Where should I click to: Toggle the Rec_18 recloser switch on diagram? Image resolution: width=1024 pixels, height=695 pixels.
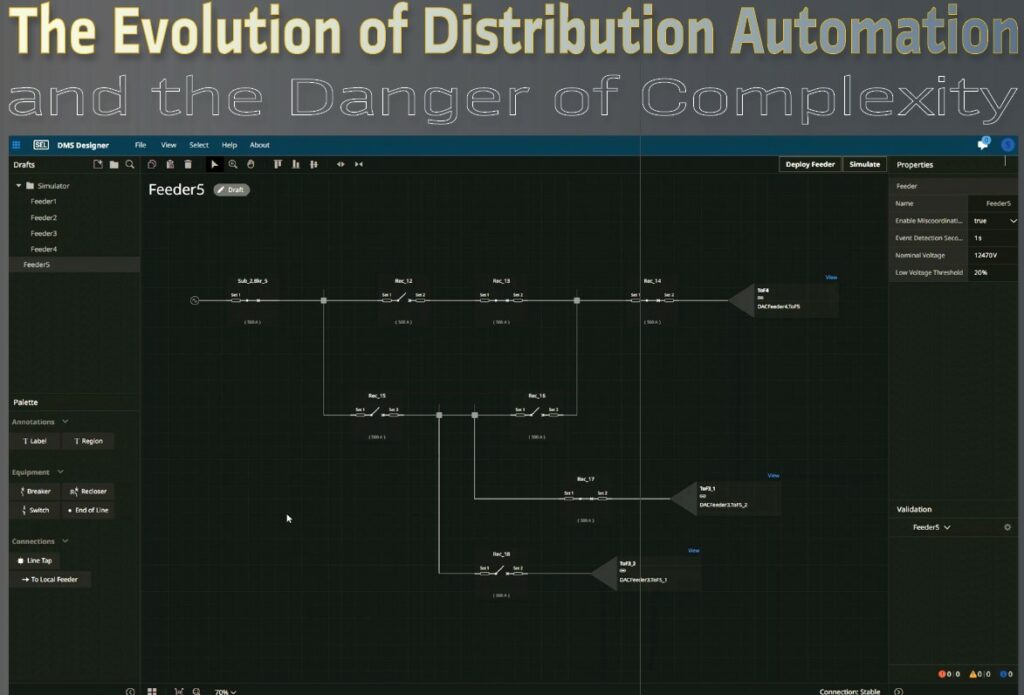click(x=501, y=572)
